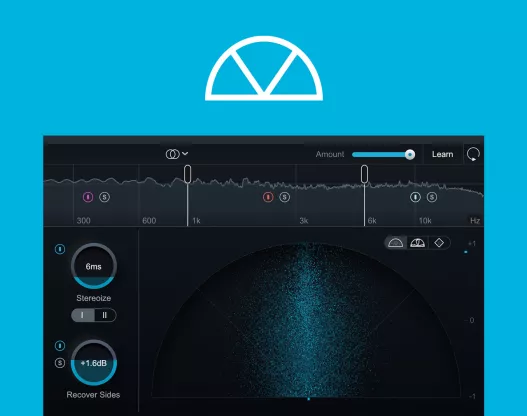This screenshot has width=527, height=416.
Task: Adjust the Amount slider handle
Action: tap(410, 155)
